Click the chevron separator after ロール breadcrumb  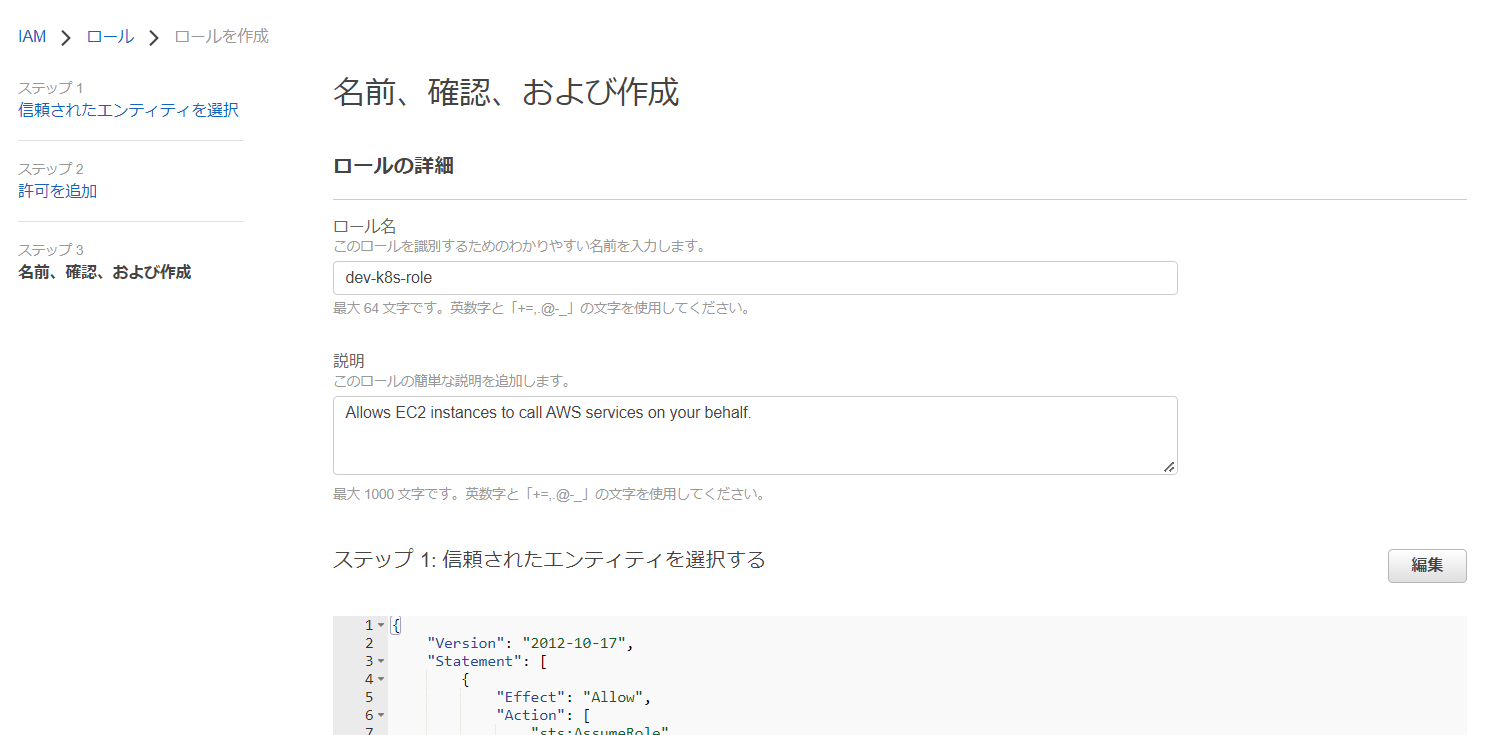click(154, 38)
